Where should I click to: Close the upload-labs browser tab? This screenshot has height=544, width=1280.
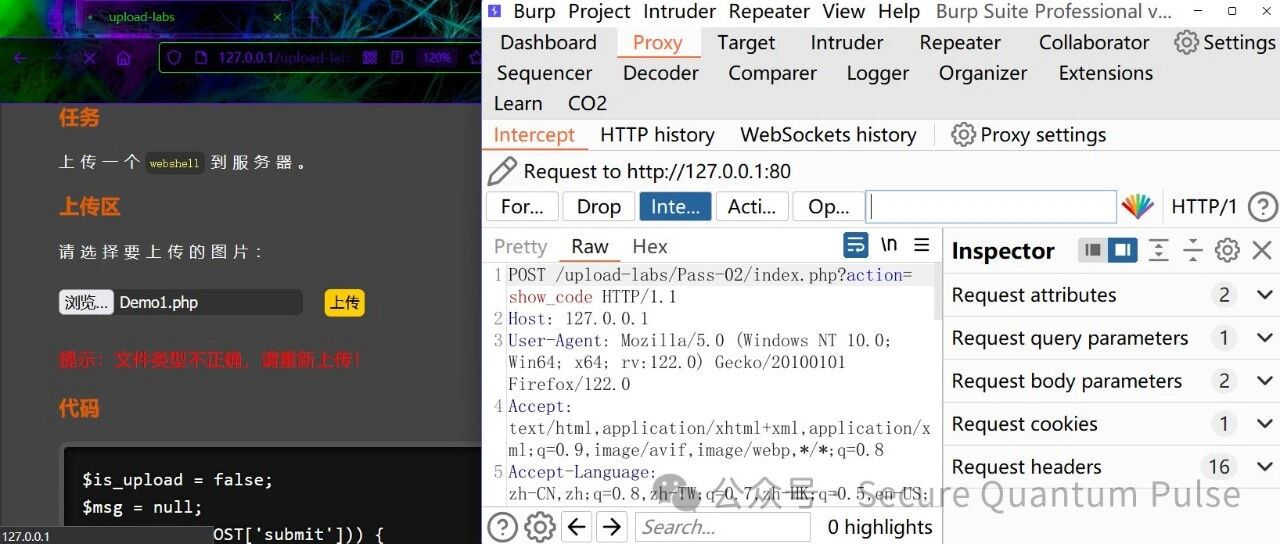tap(276, 17)
